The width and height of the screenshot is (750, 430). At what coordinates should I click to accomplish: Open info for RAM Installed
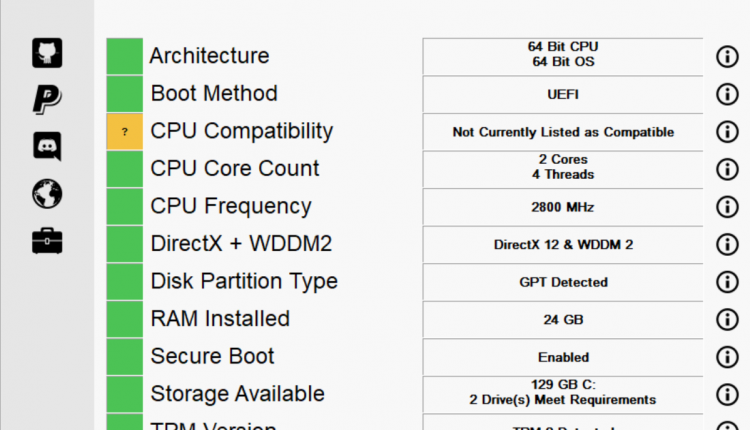[x=727, y=319]
